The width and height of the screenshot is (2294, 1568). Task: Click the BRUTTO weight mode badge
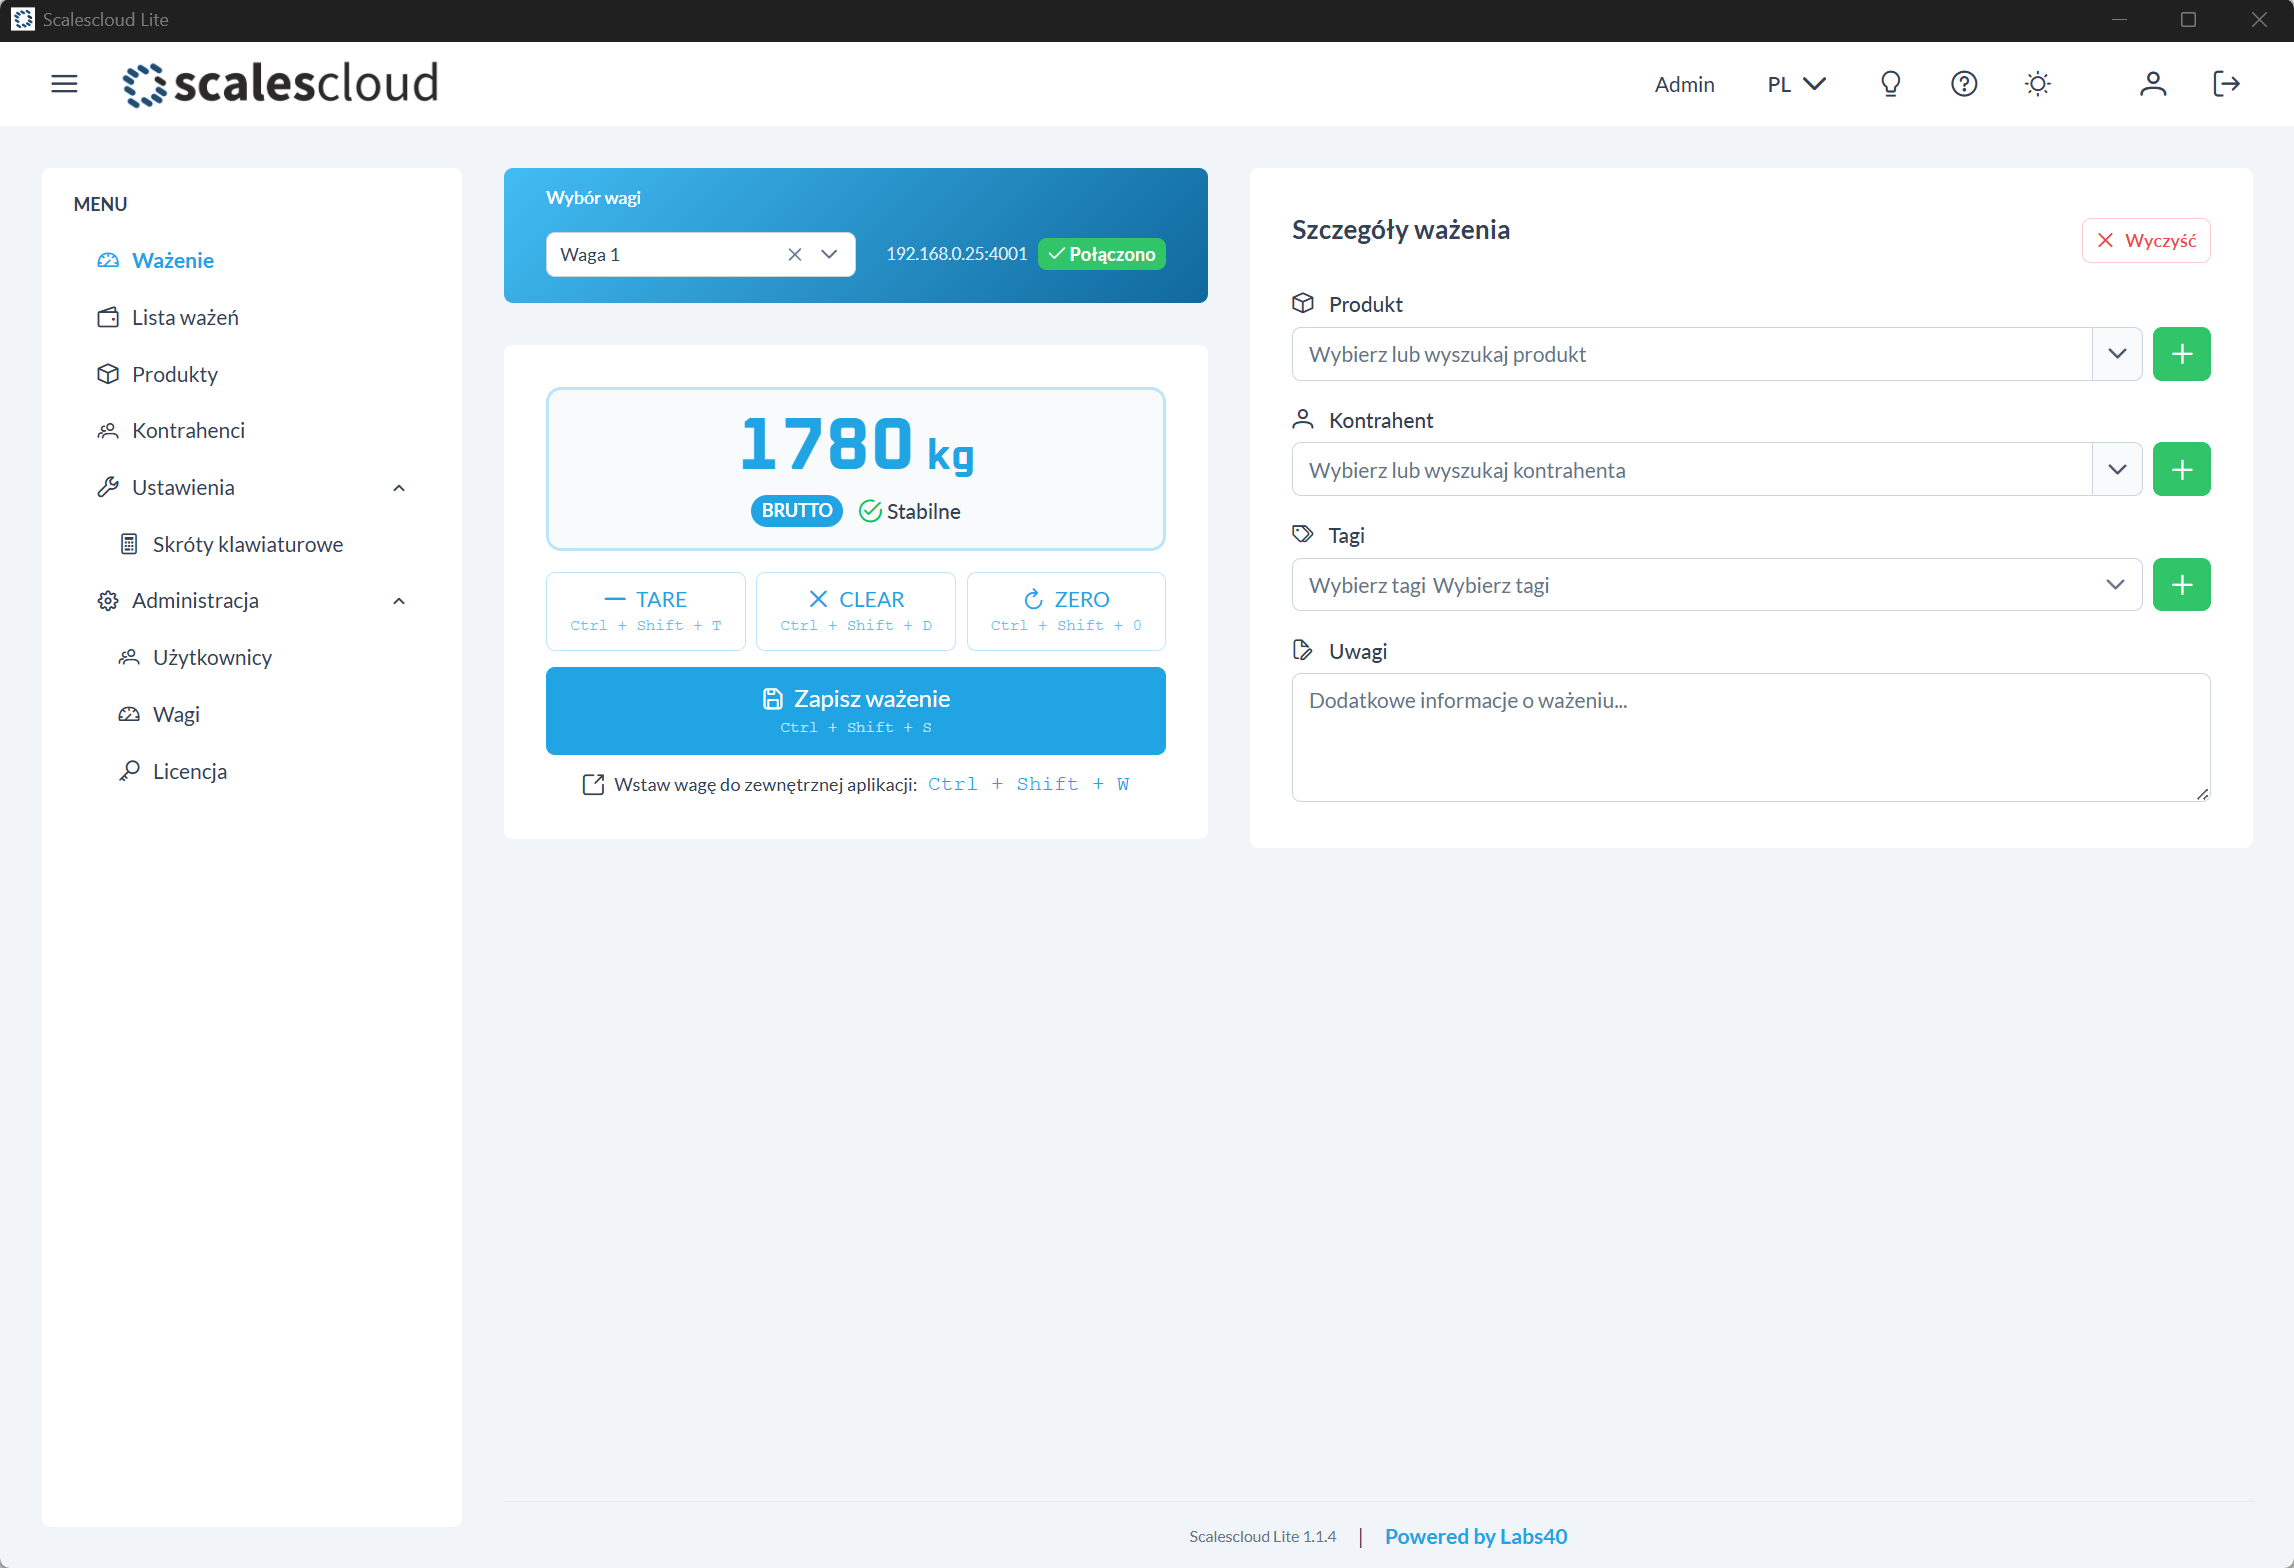[795, 511]
